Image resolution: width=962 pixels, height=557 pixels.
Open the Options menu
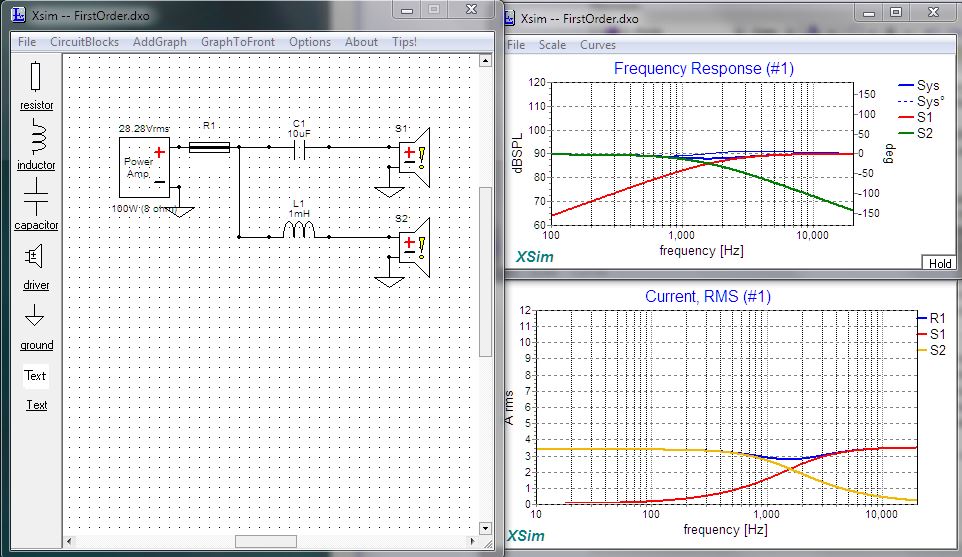pos(310,42)
